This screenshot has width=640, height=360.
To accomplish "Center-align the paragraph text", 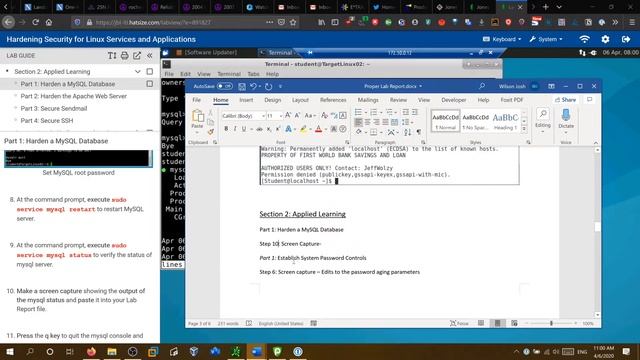I will pos(367,122).
